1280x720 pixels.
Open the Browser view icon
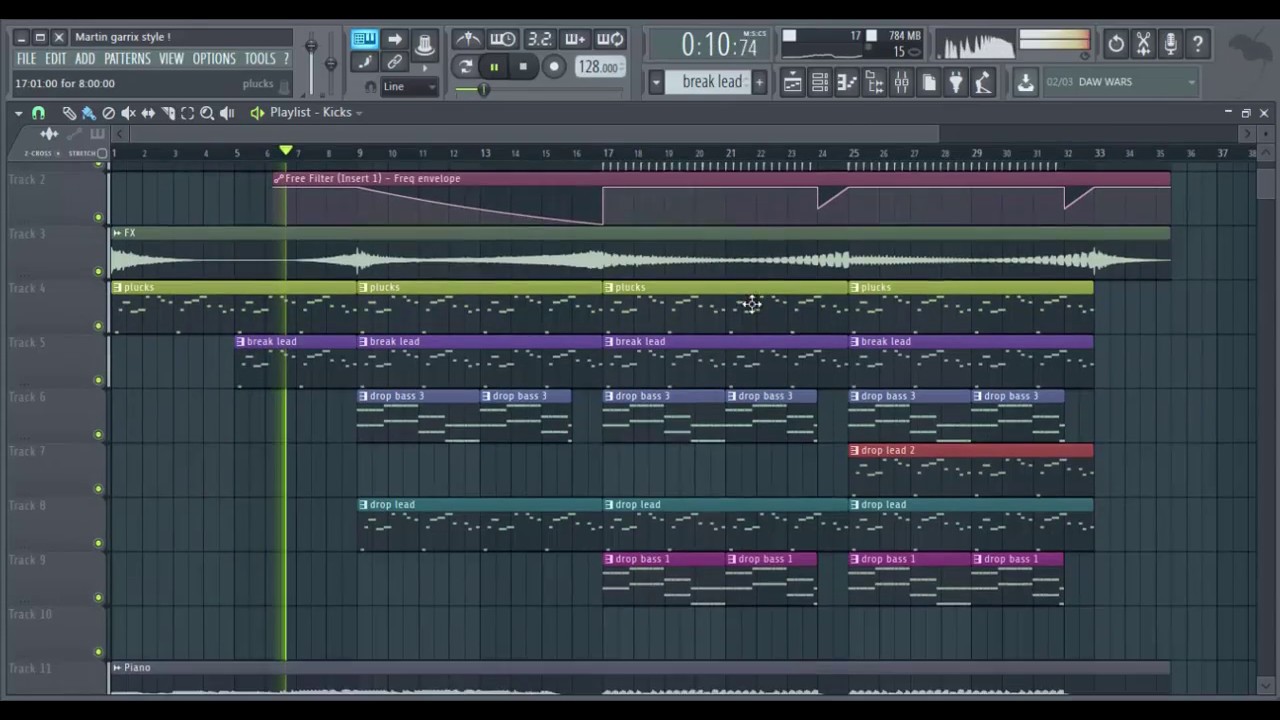pos(874,83)
